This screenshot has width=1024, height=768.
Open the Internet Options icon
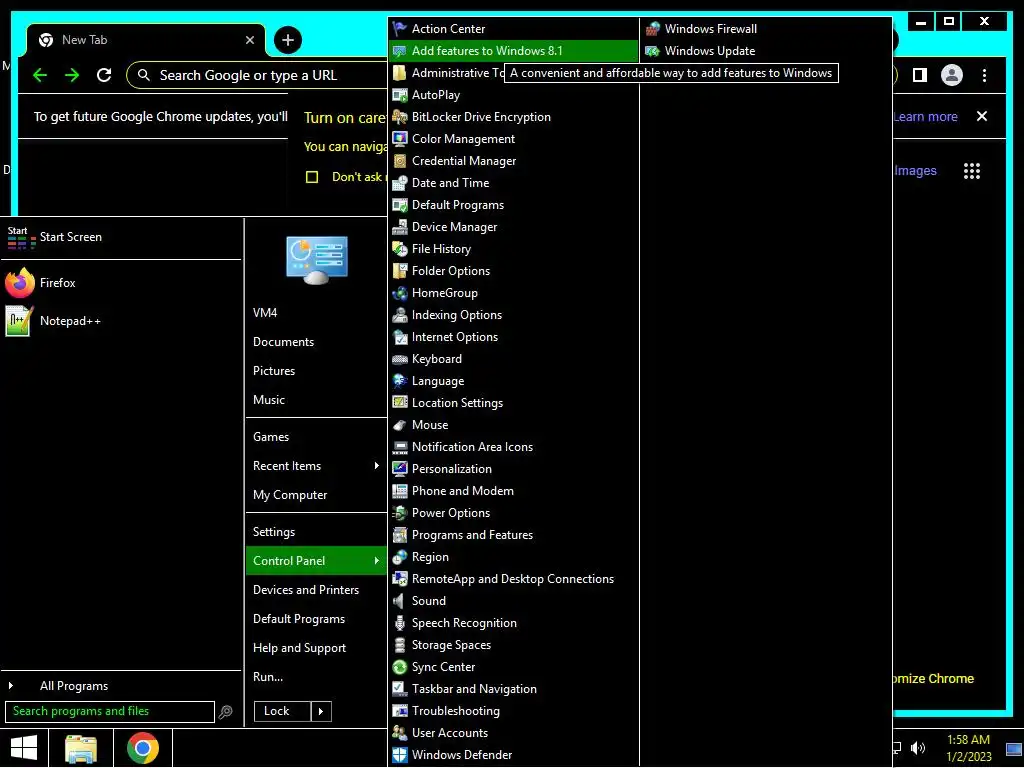coord(400,337)
